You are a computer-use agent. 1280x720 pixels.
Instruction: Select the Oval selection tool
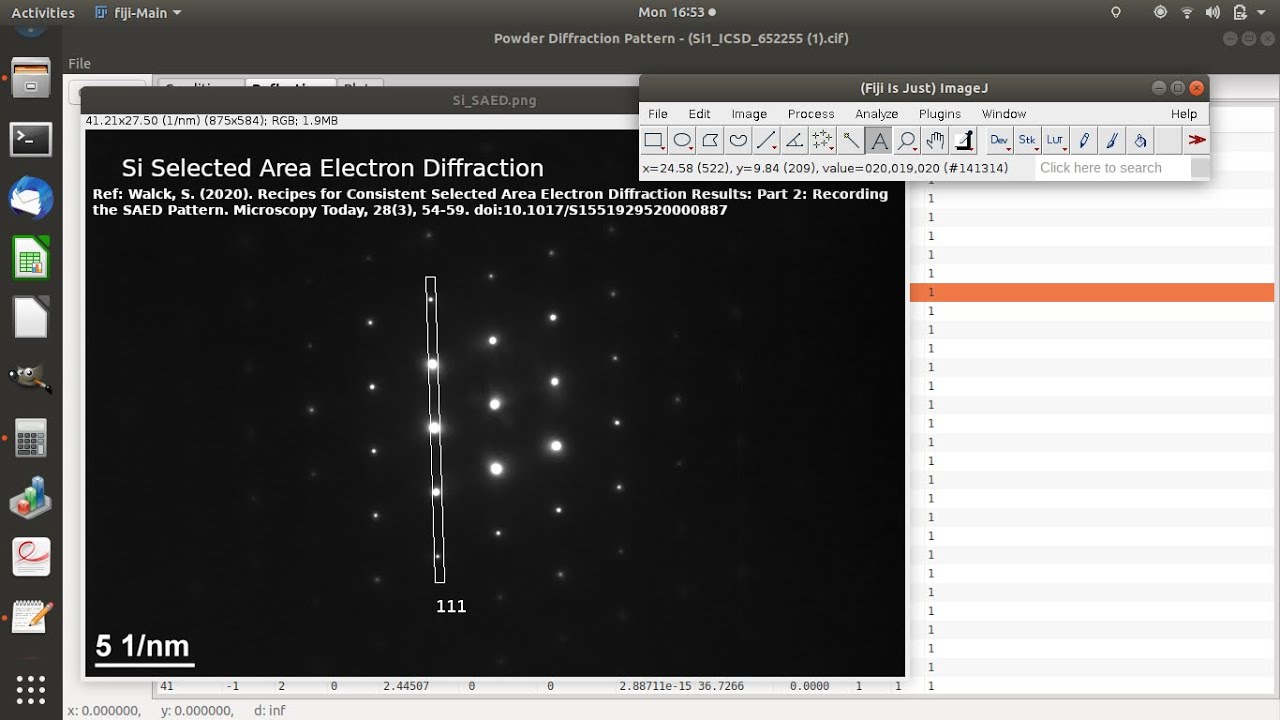pos(682,141)
